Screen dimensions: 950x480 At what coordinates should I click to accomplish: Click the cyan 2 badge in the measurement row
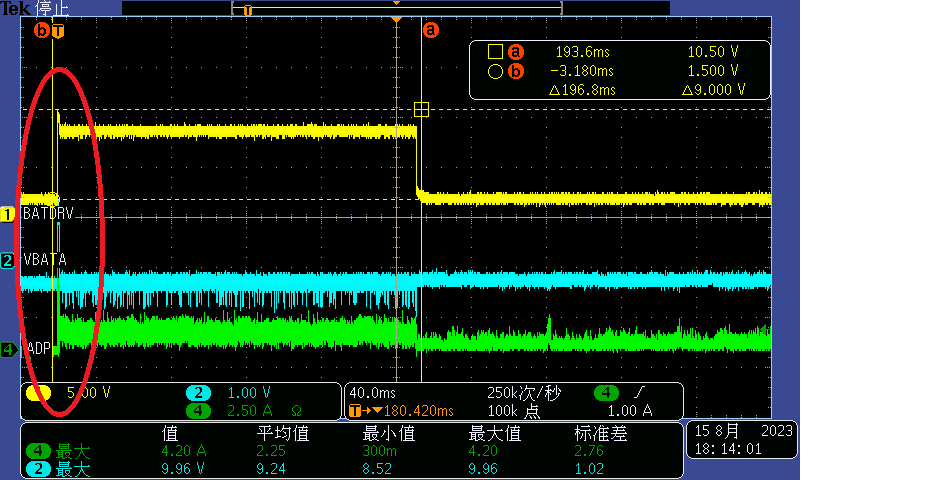click(38, 468)
